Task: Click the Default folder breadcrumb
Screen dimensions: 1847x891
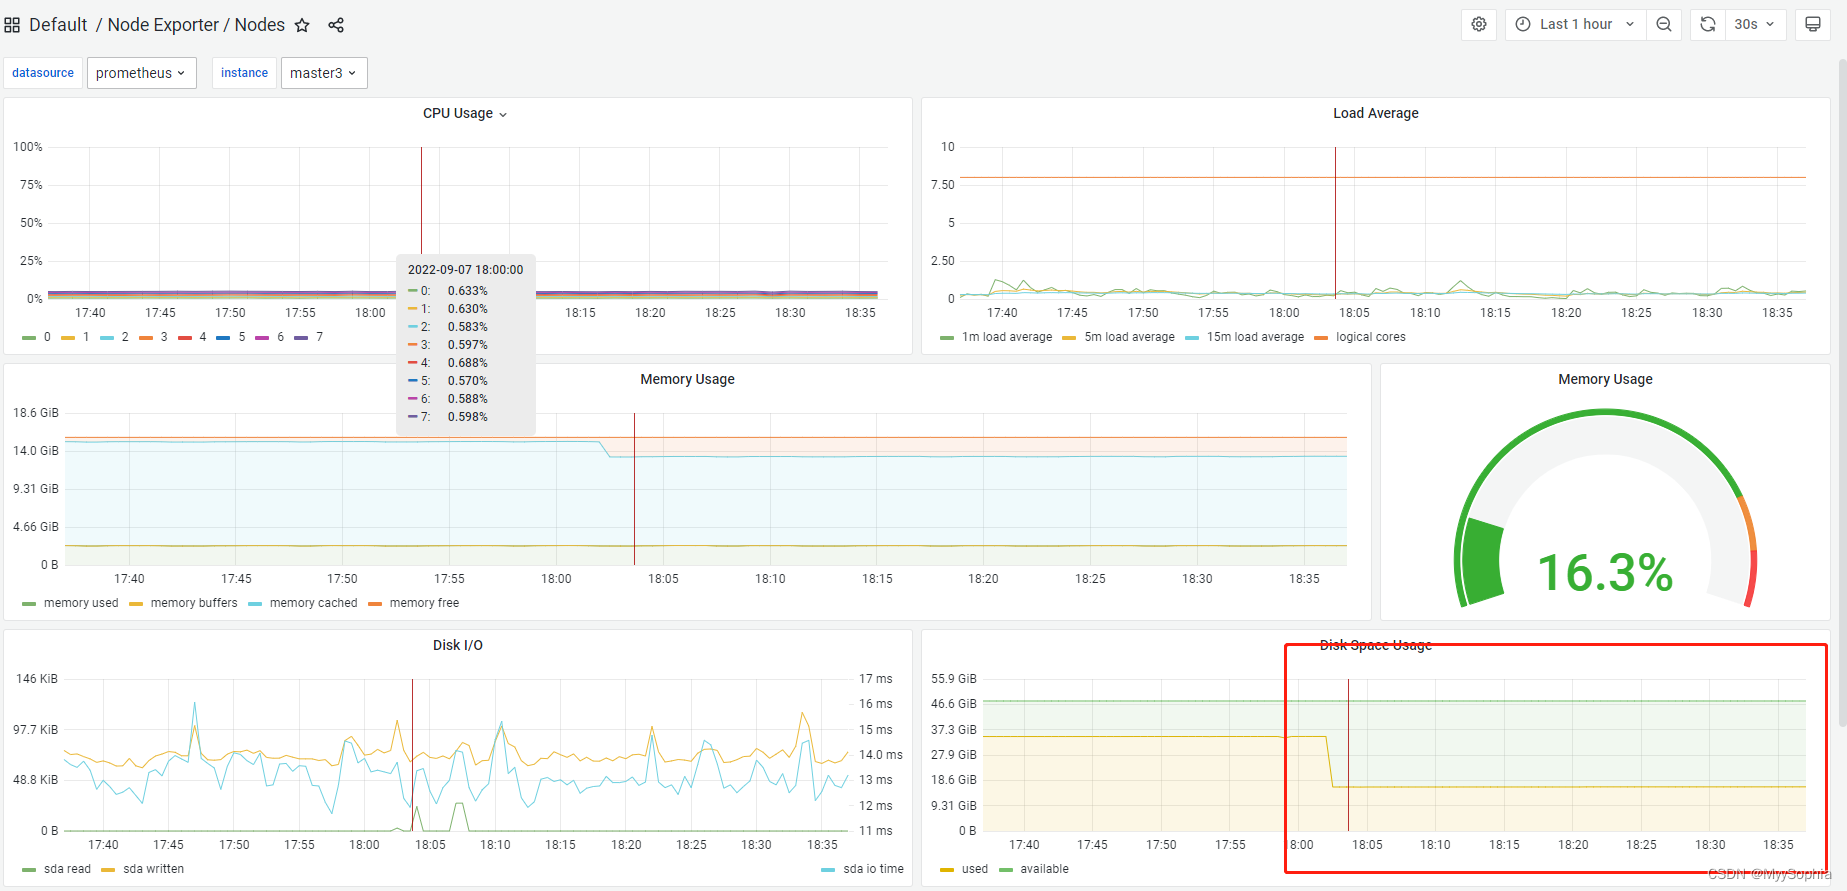Action: 58,25
